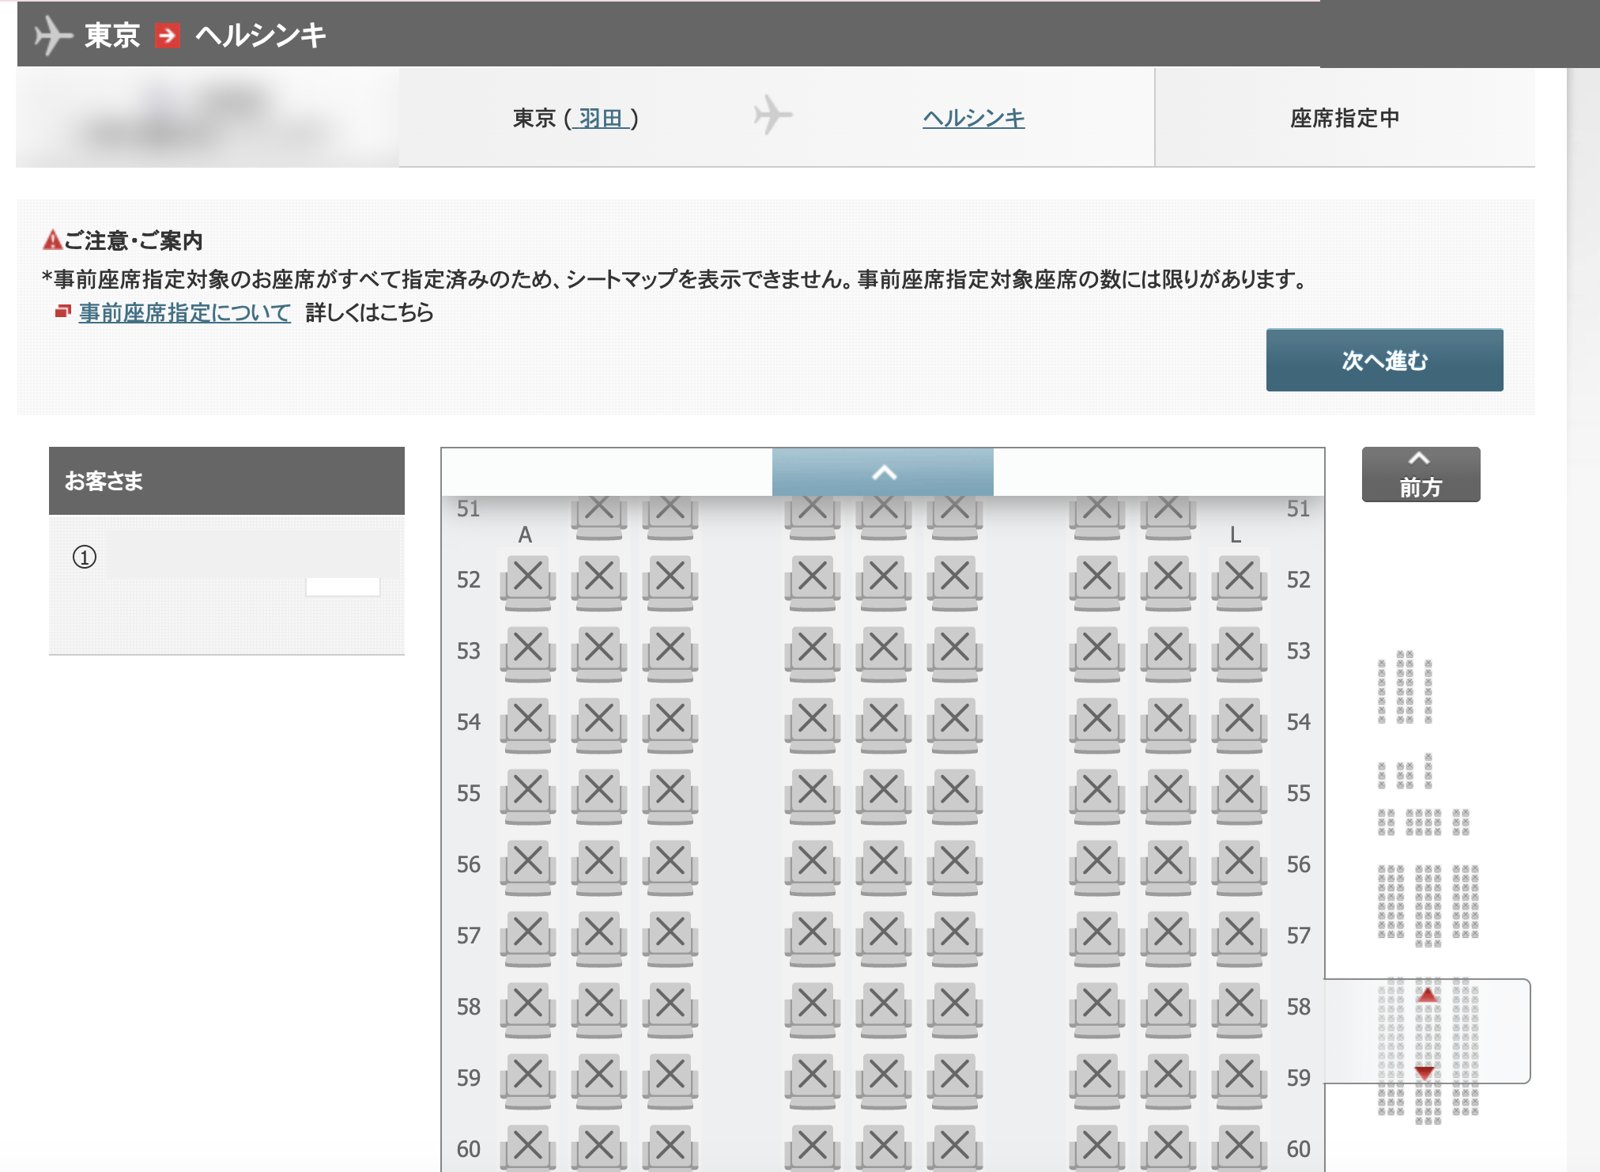
Task: Choose seat 54A in the window column
Action: 528,724
